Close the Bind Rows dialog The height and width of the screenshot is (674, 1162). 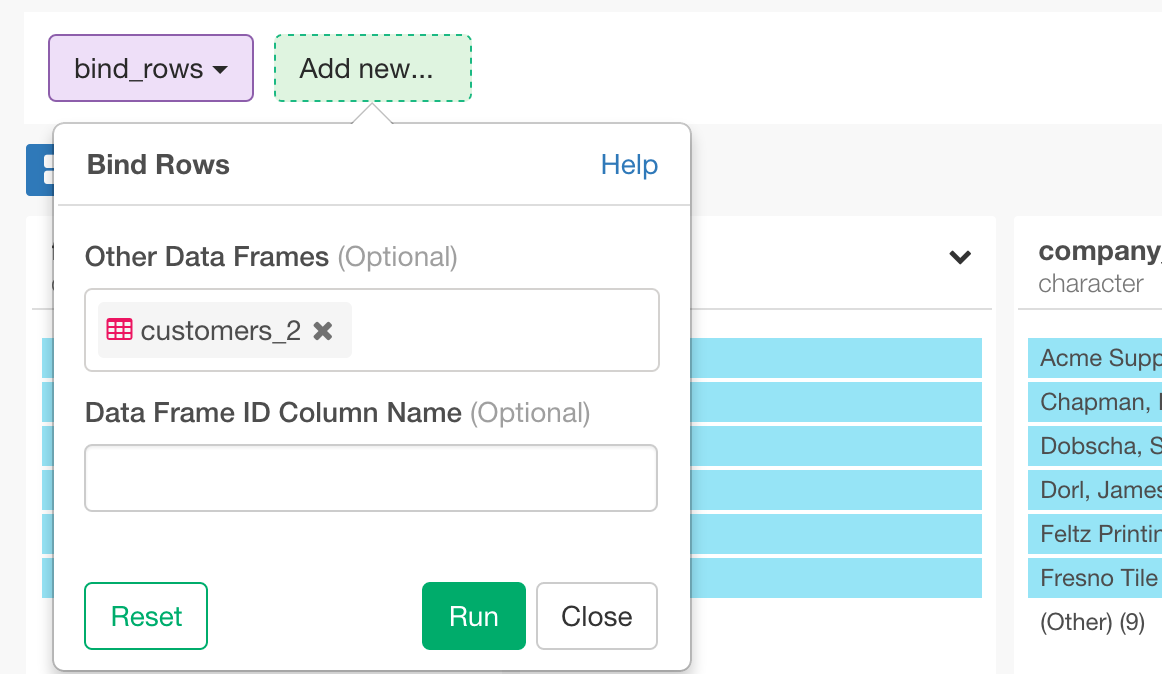pyautogui.click(x=596, y=616)
